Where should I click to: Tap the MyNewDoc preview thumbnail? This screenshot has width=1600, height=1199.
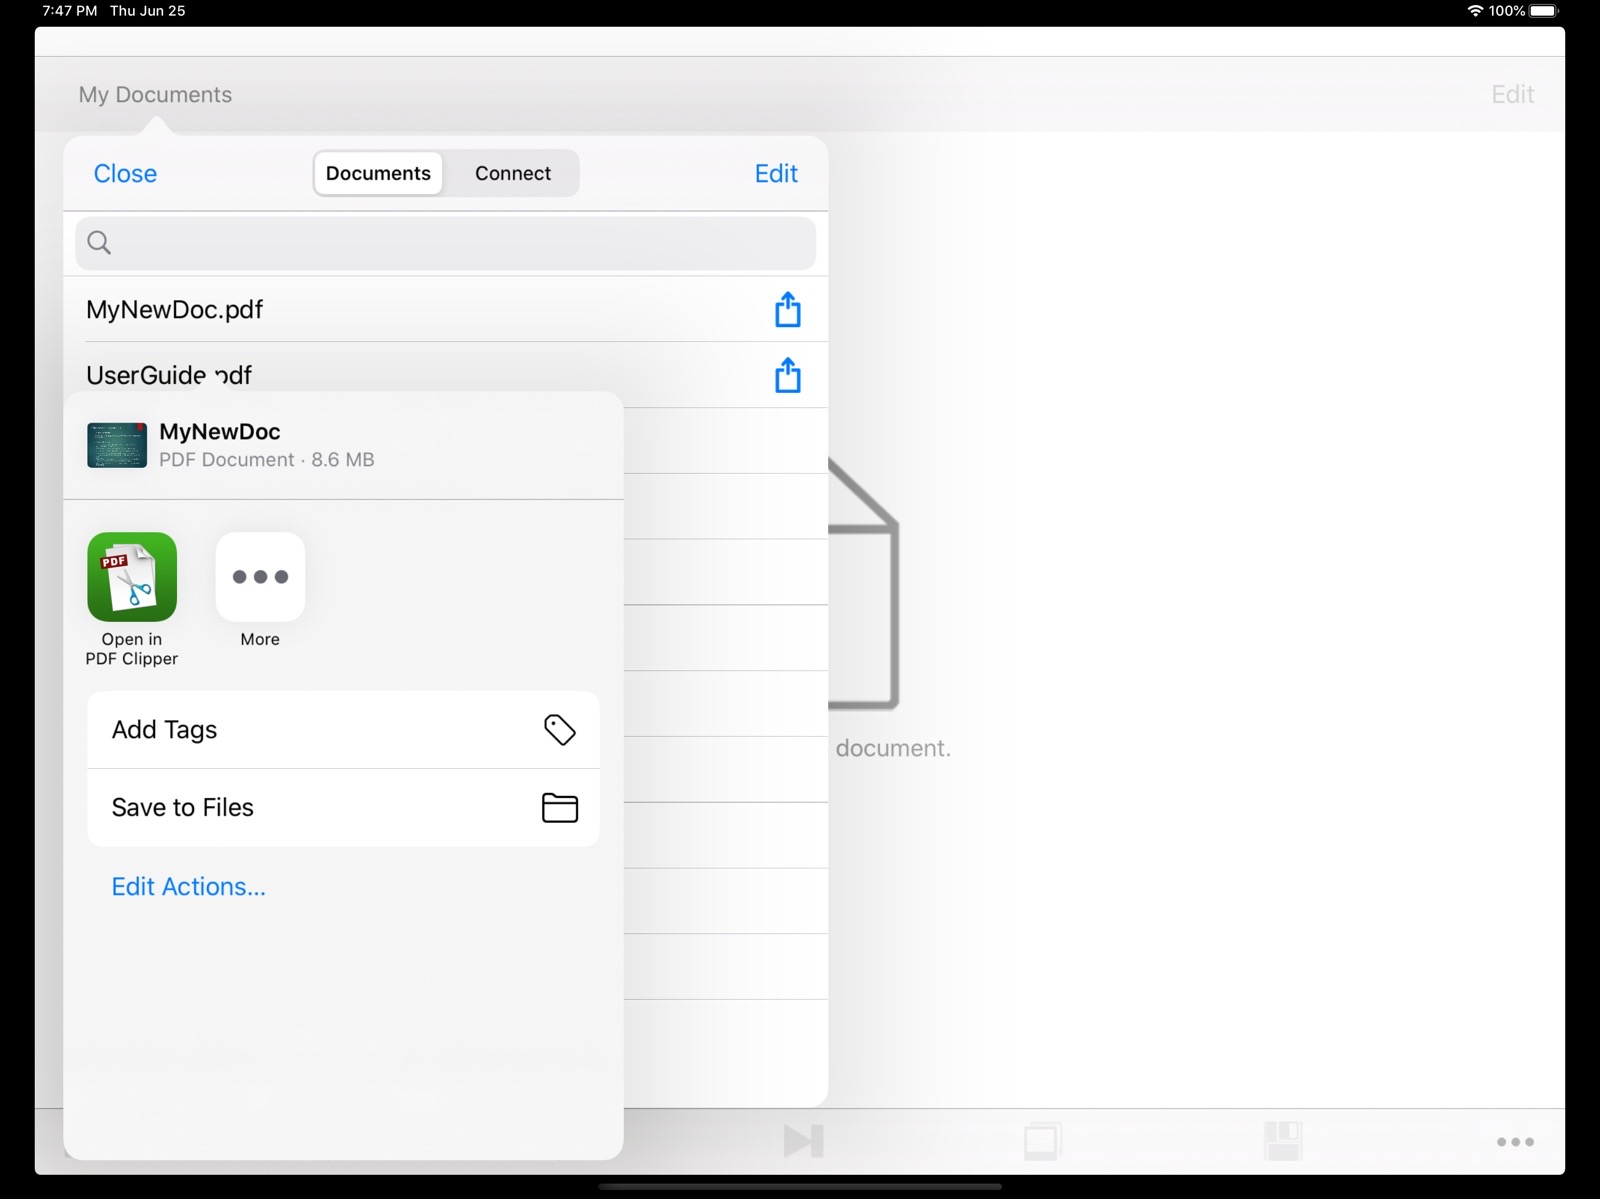(117, 446)
